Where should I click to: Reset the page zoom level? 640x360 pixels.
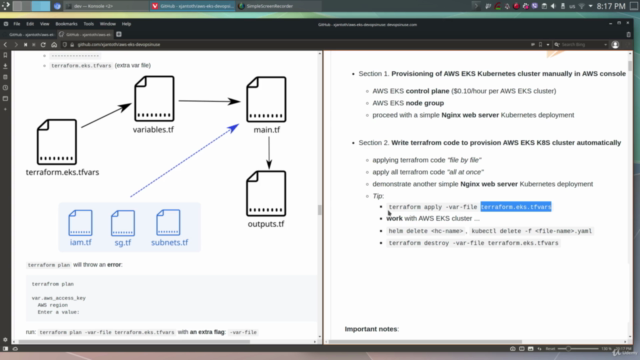coord(550,349)
